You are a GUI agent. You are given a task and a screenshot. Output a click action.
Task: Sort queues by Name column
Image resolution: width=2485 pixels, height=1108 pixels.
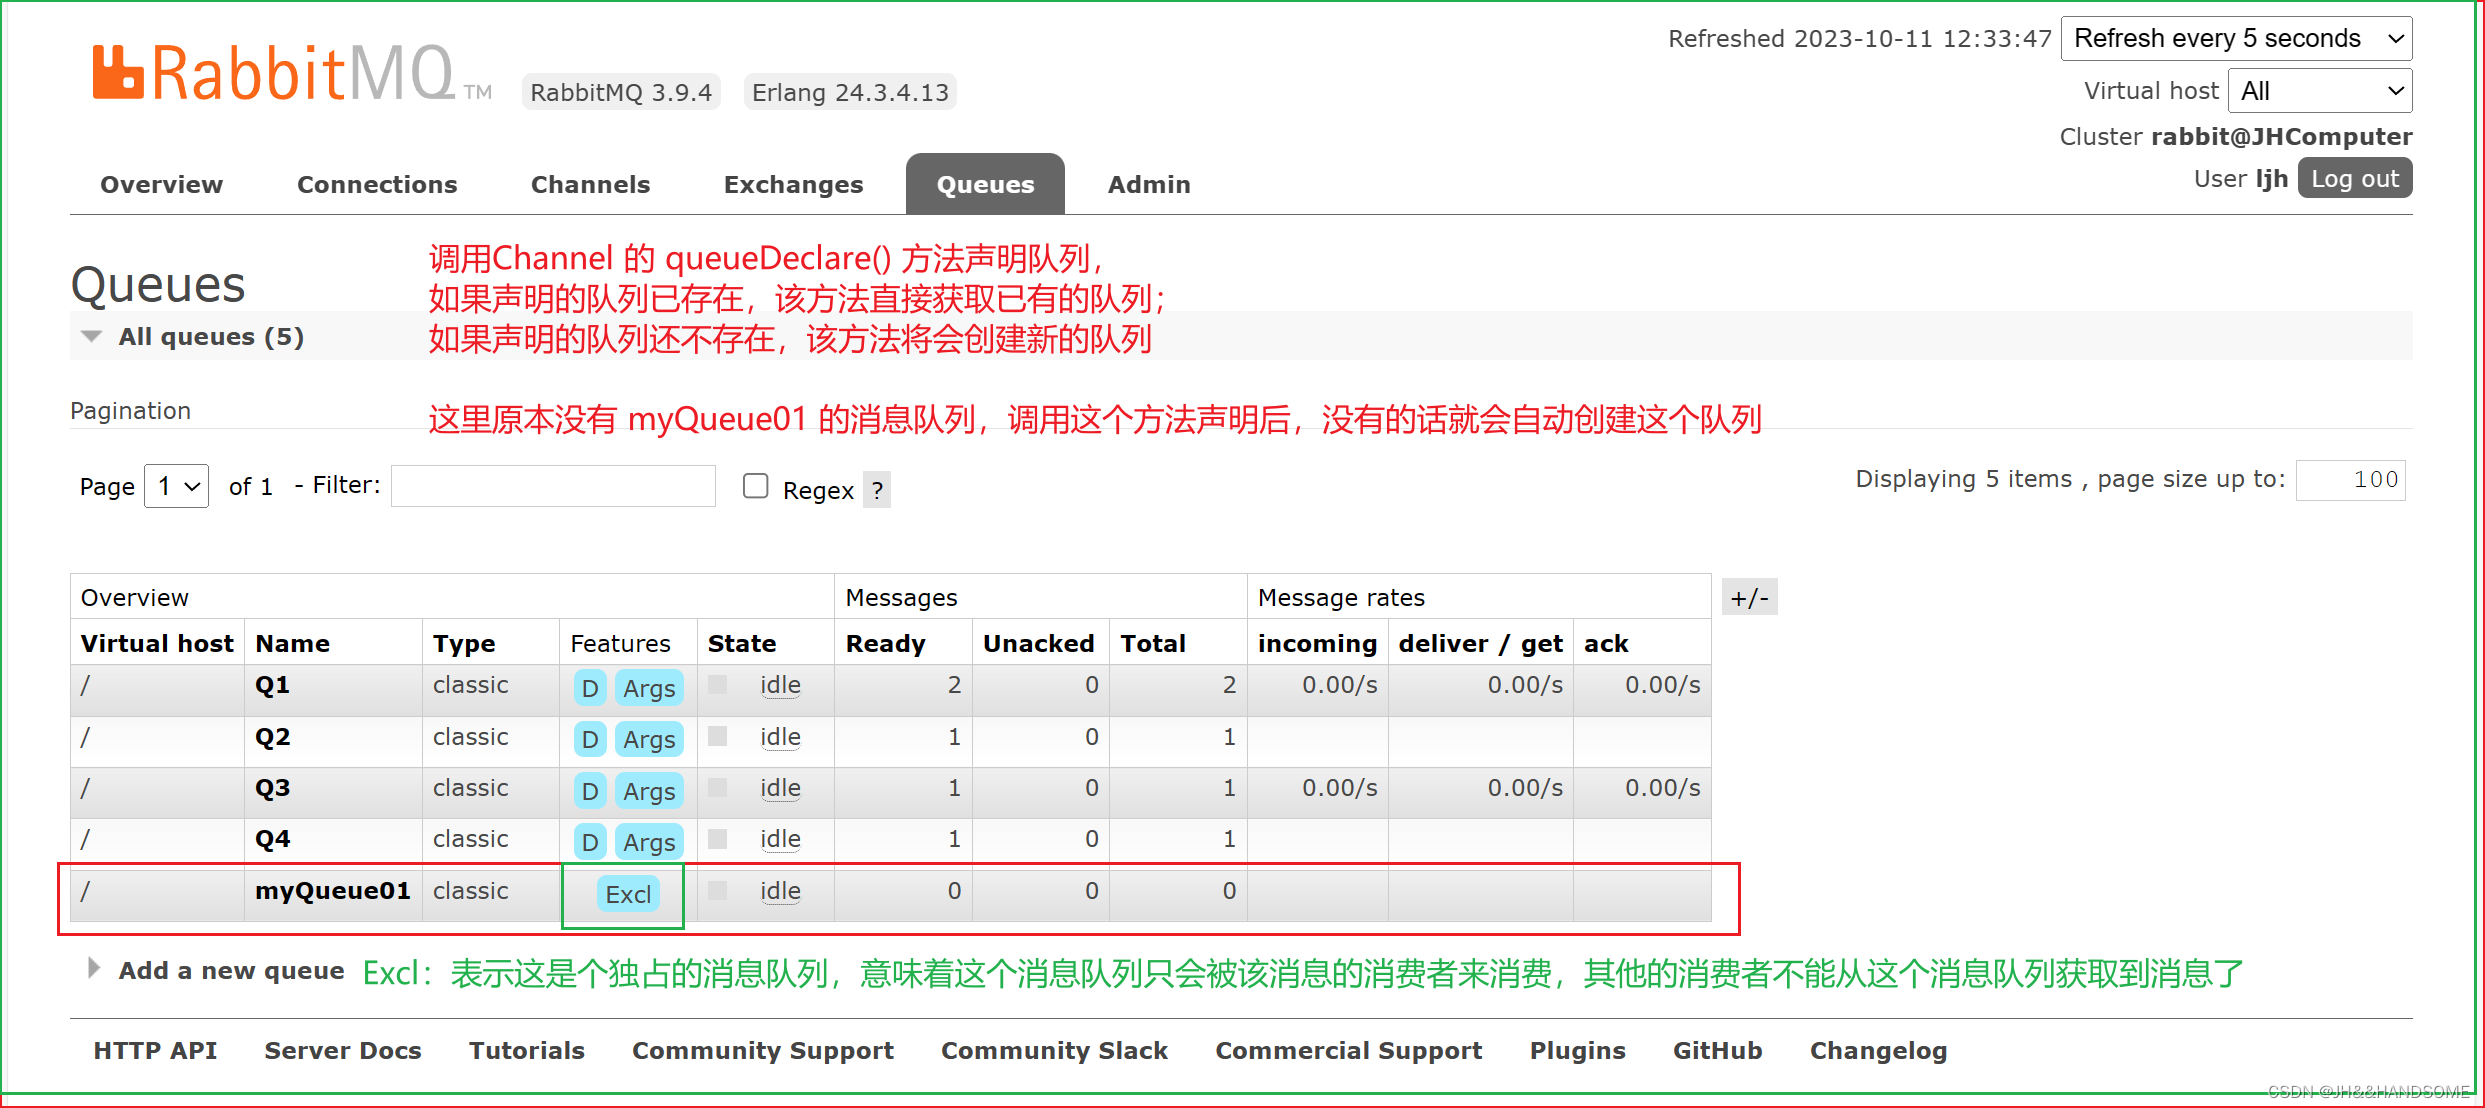293,643
